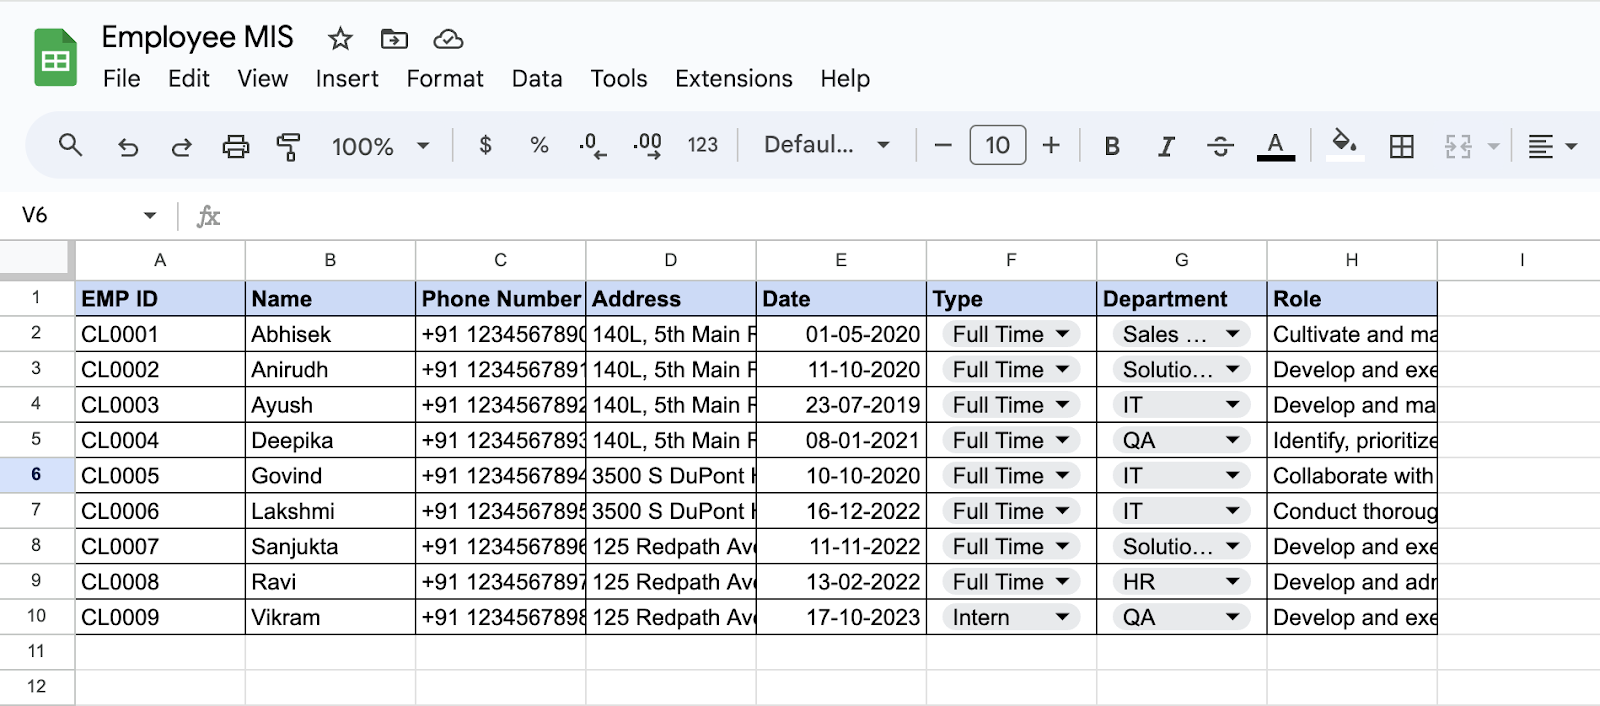Open the zoom 100% dropdown
1600x706 pixels.
point(381,146)
